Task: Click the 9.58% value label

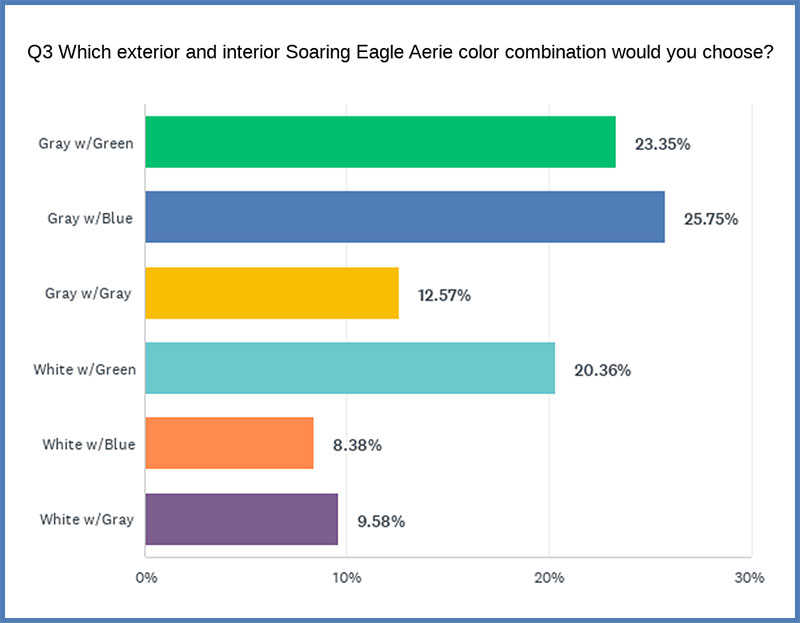Action: (x=381, y=521)
